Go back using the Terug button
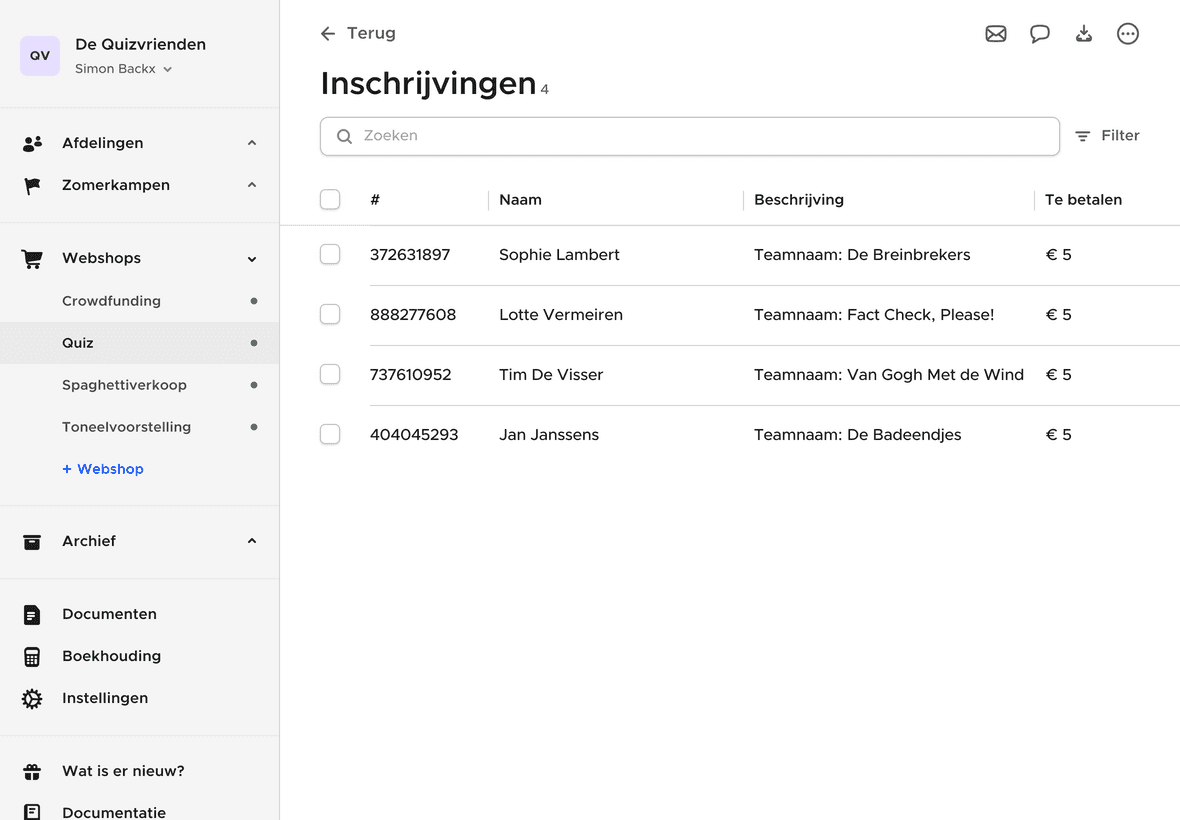The height and width of the screenshot is (820, 1180). pyautogui.click(x=358, y=34)
